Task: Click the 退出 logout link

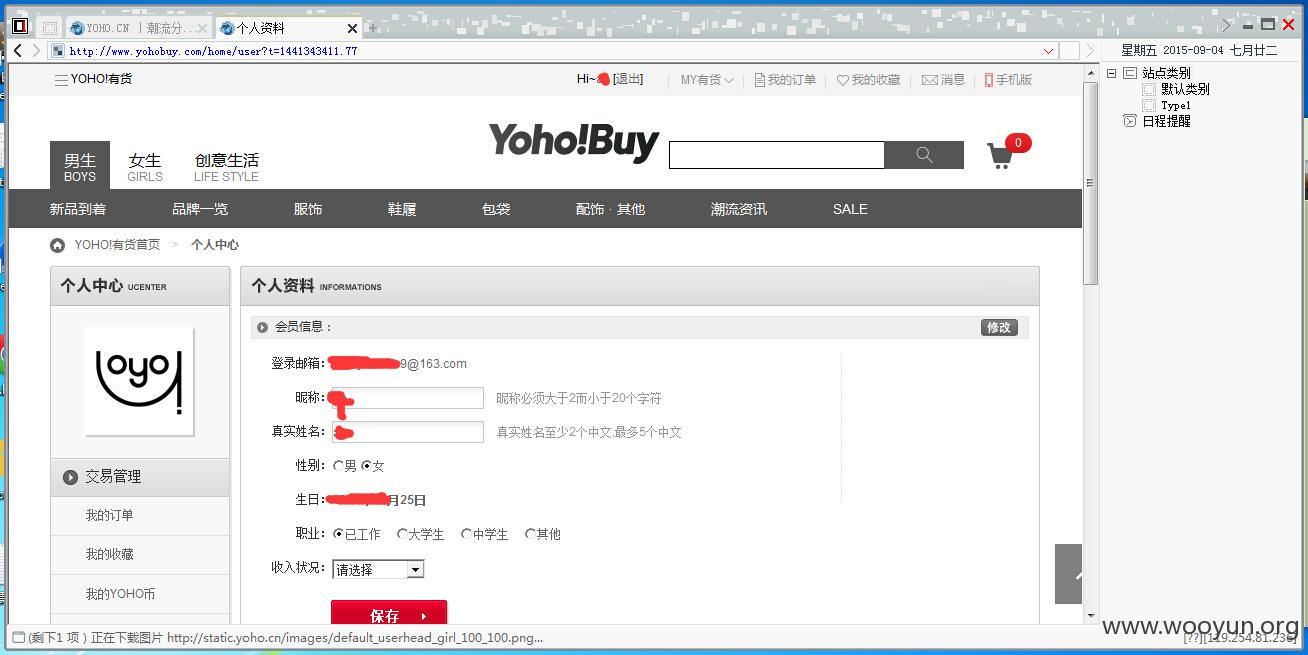Action: tap(628, 79)
